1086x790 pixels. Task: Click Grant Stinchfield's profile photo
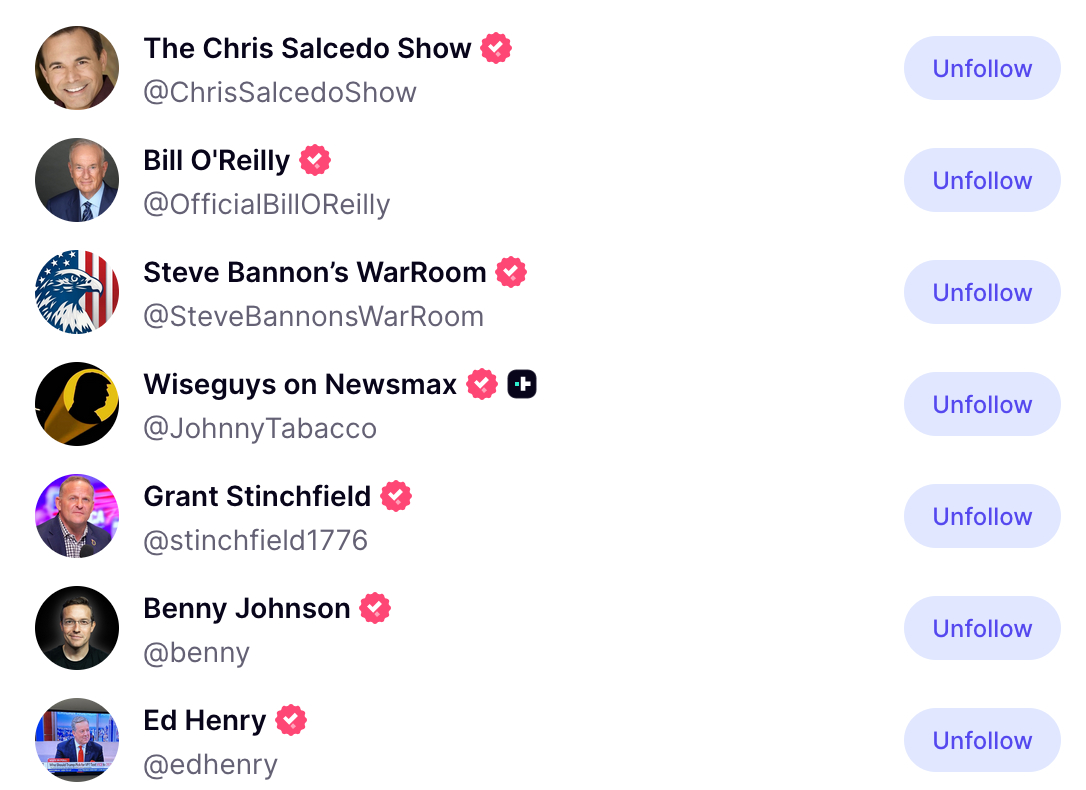[77, 516]
